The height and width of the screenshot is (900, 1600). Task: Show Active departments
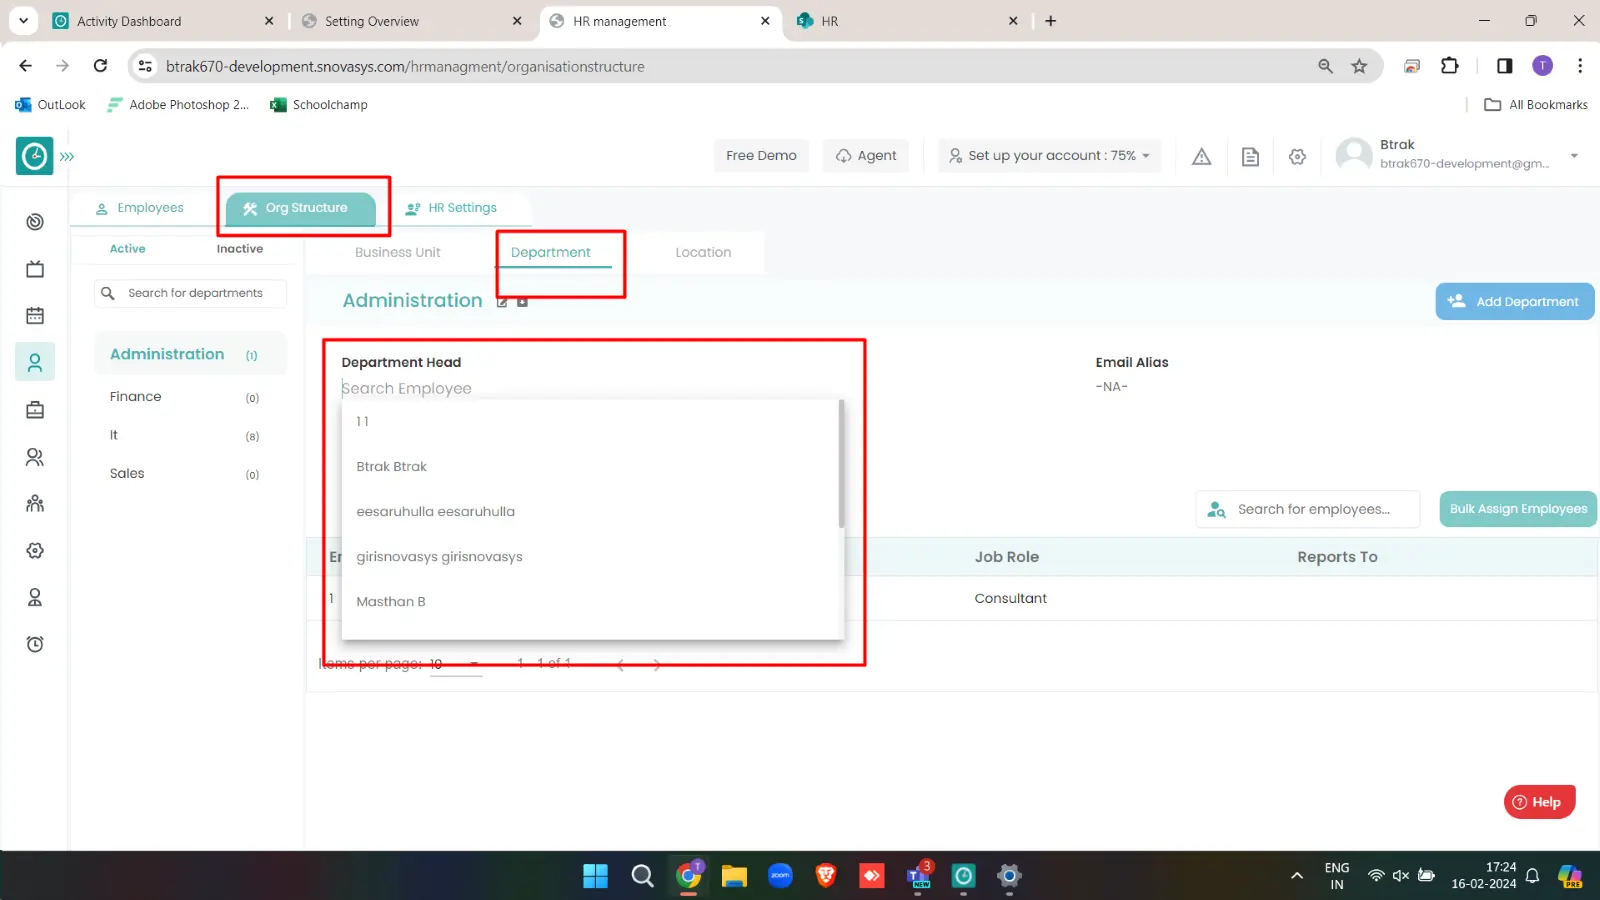tap(128, 249)
